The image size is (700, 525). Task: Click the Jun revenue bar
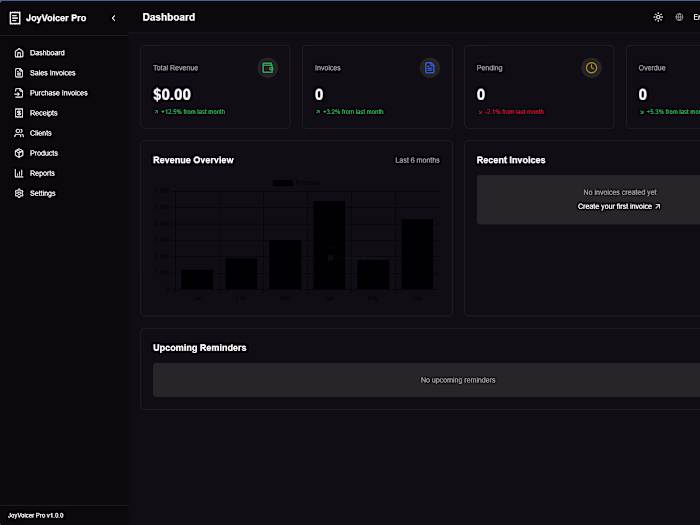pos(417,254)
